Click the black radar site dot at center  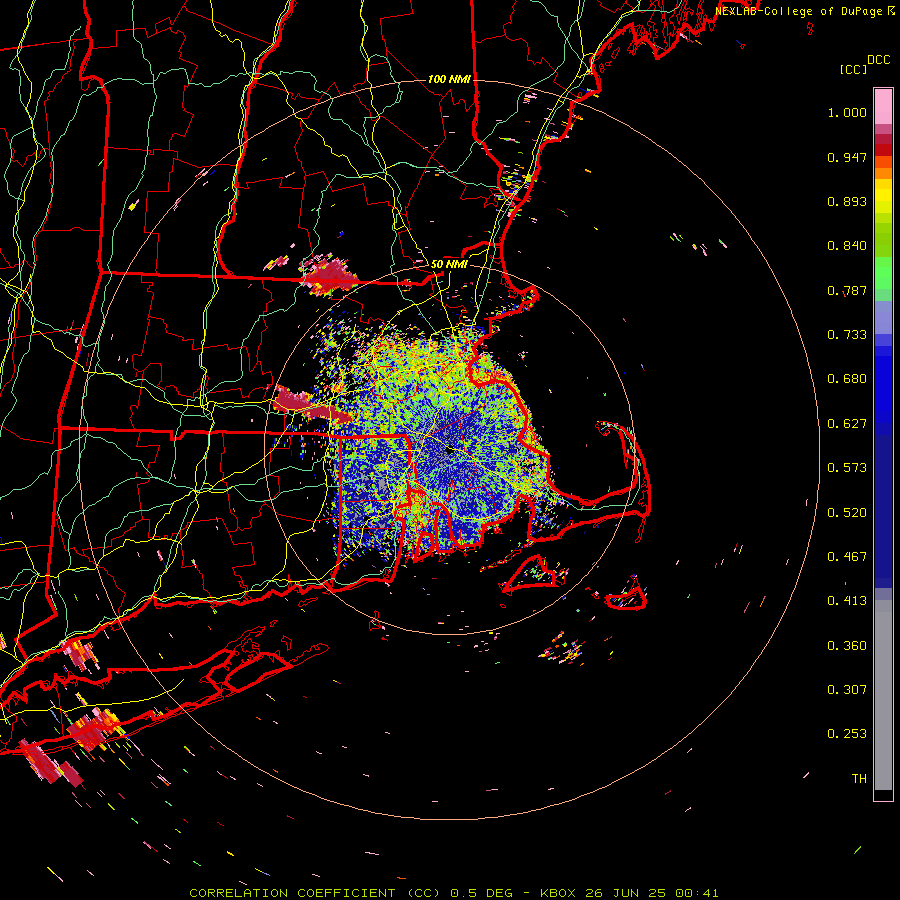[451, 451]
